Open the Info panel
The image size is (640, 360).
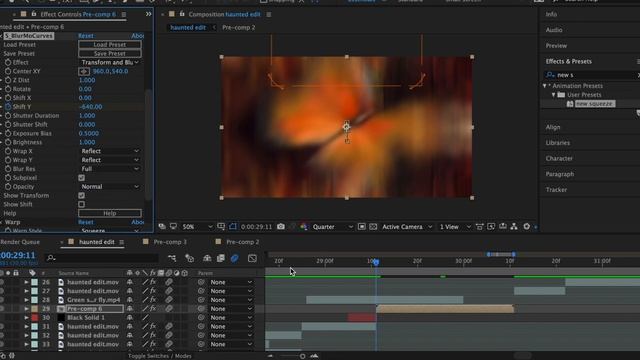[x=551, y=14]
